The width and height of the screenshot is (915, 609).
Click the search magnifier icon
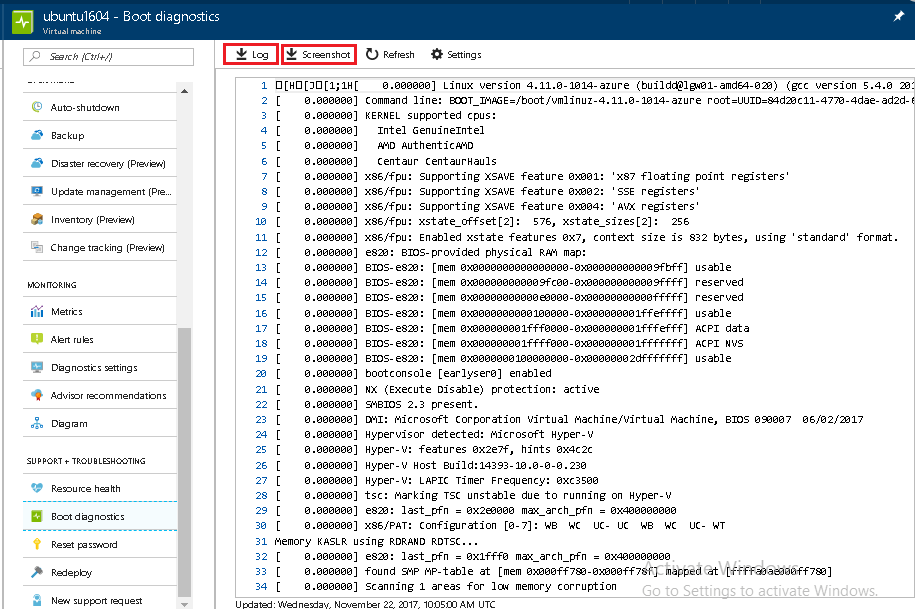click(x=35, y=56)
